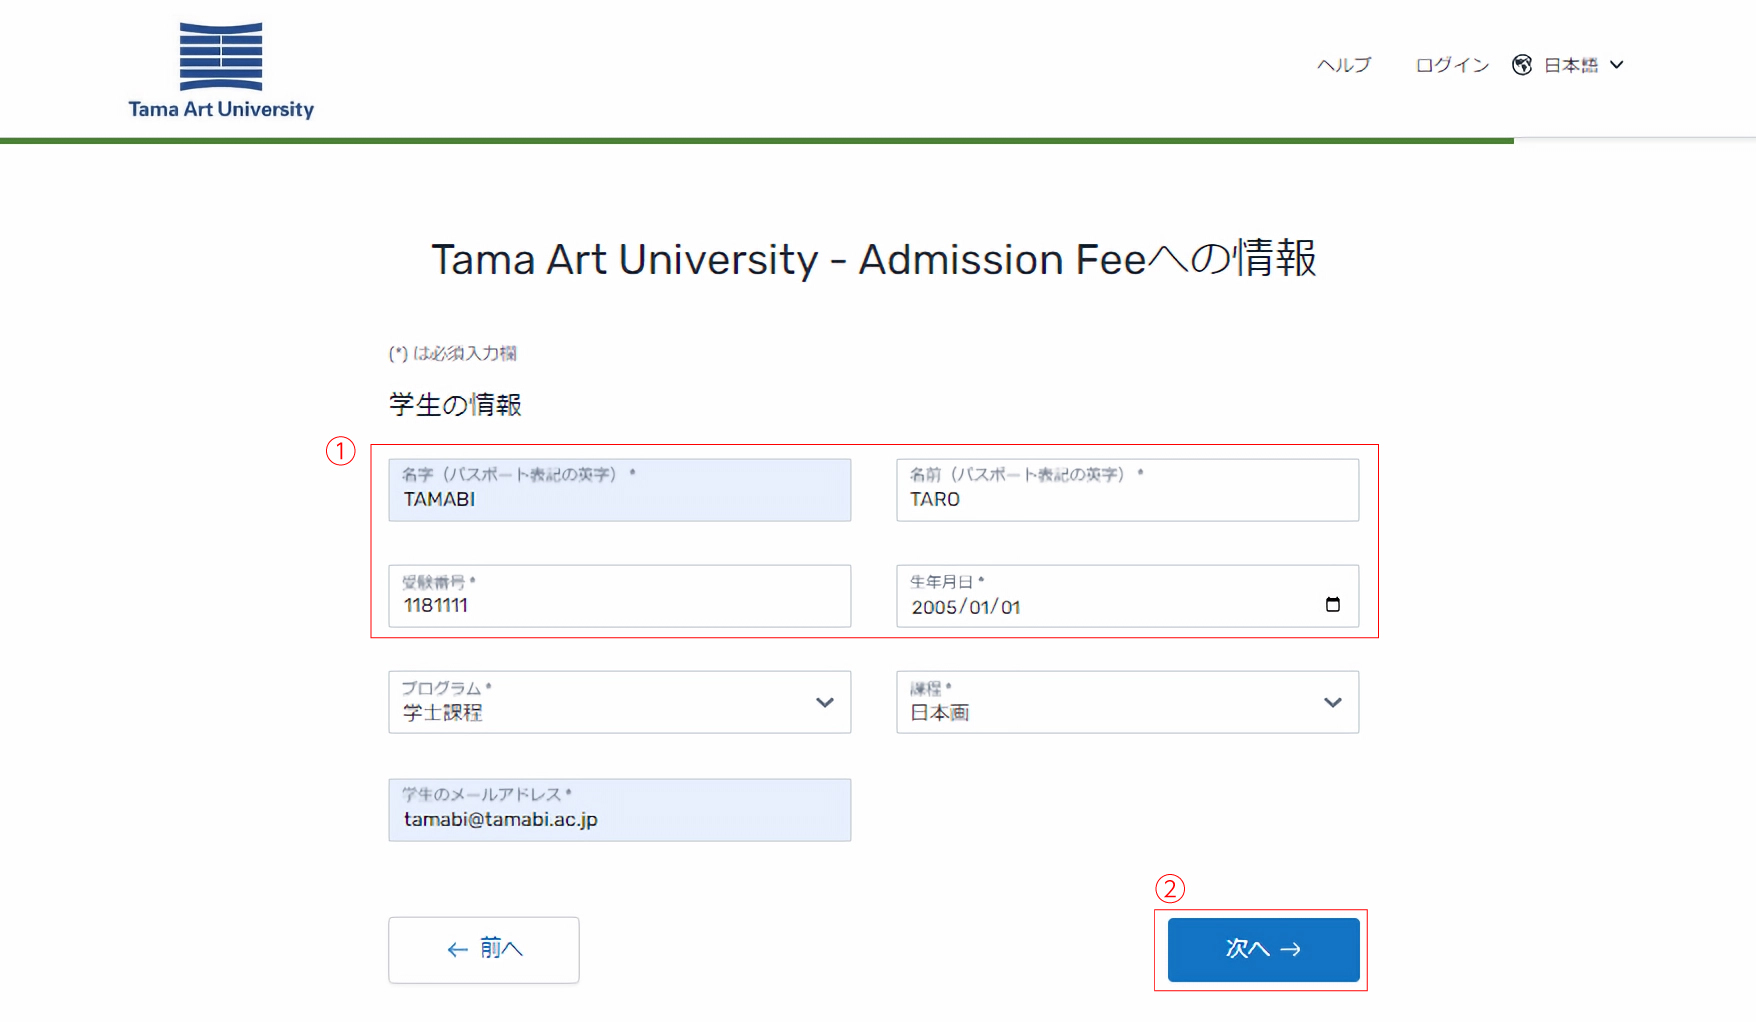Click the 受験番号 field with 1181111
This screenshot has height=1022, width=1756.
pos(619,596)
